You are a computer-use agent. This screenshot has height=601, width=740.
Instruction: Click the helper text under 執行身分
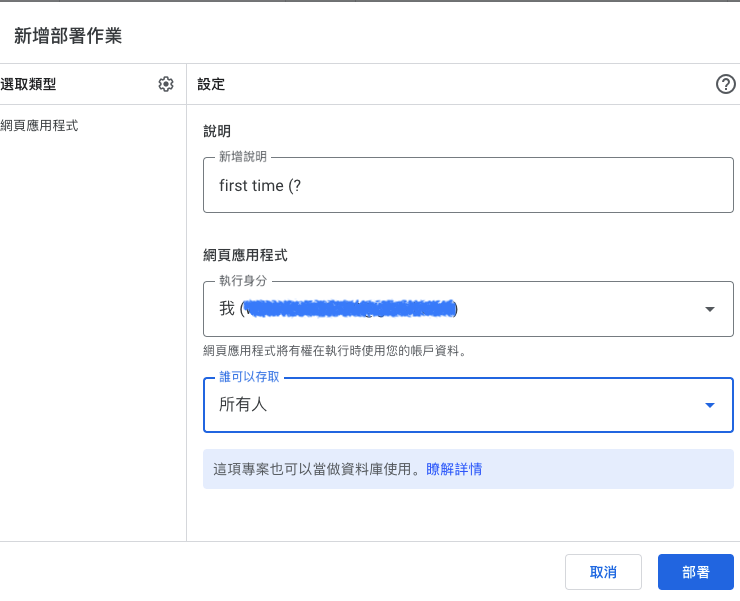[x=335, y=351]
